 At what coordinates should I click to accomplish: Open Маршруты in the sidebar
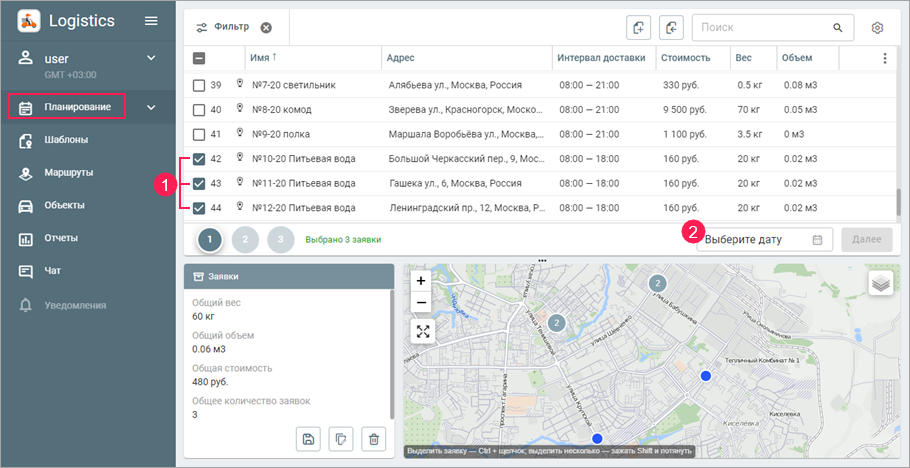click(69, 173)
